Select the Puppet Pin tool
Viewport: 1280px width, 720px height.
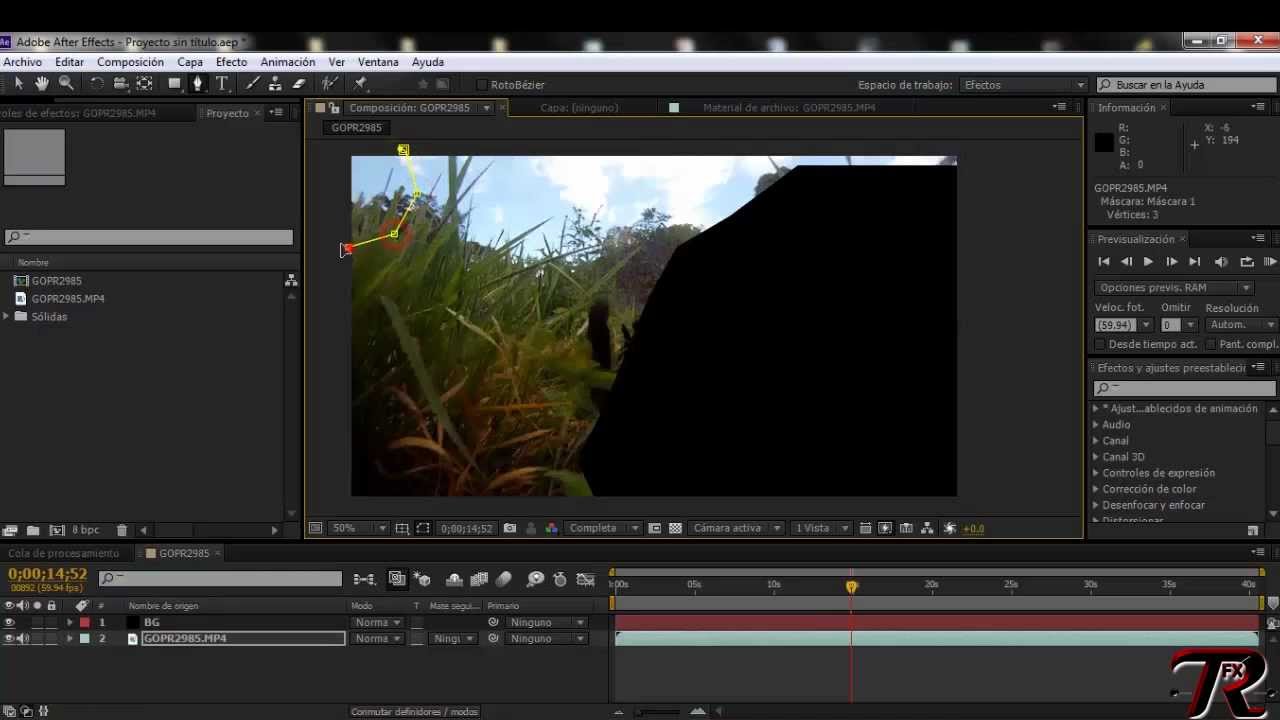pyautogui.click(x=361, y=84)
